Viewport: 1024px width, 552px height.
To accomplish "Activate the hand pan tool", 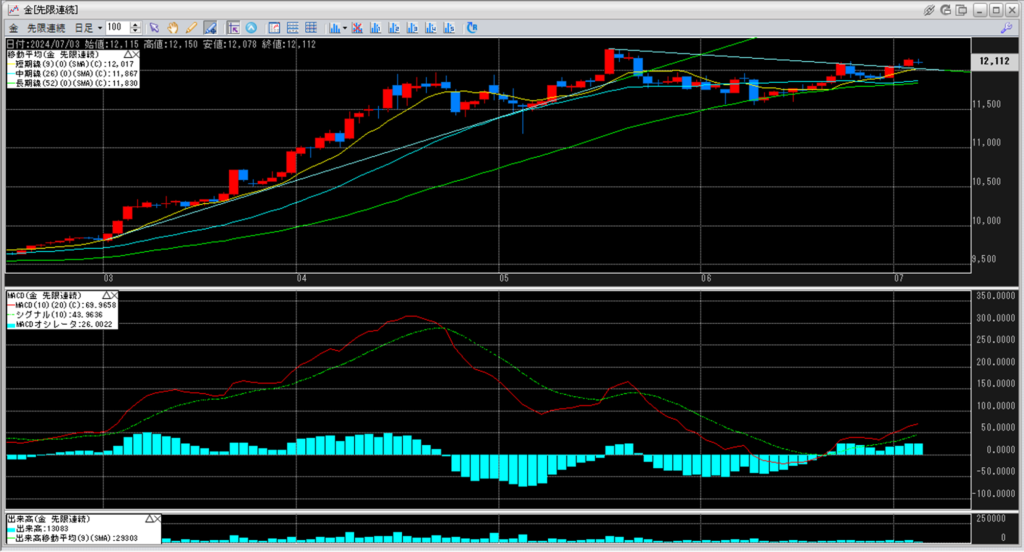I will pos(172,27).
